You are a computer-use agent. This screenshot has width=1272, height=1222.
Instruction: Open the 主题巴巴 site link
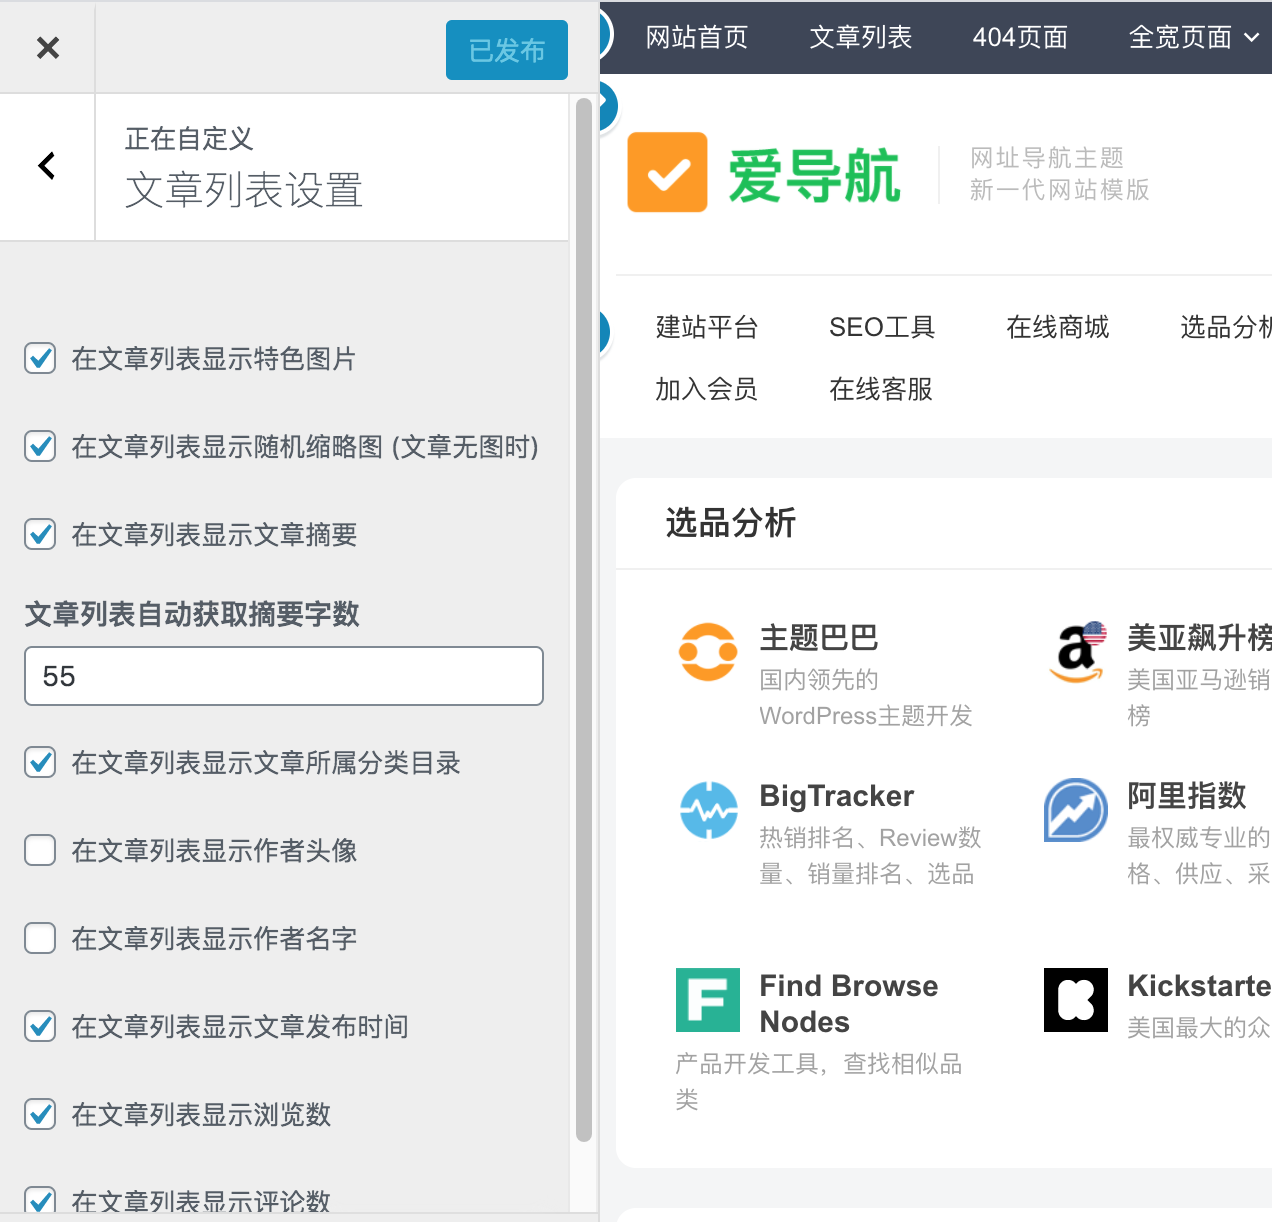819,638
